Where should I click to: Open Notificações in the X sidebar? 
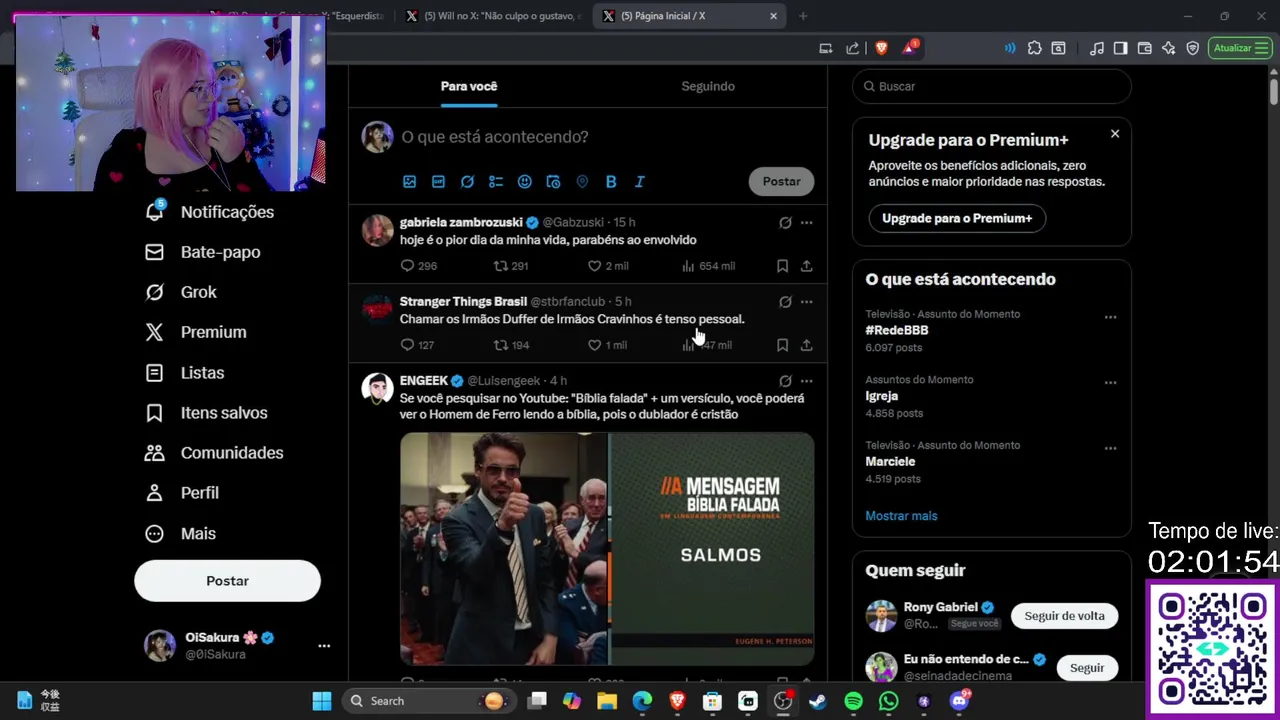coord(210,212)
